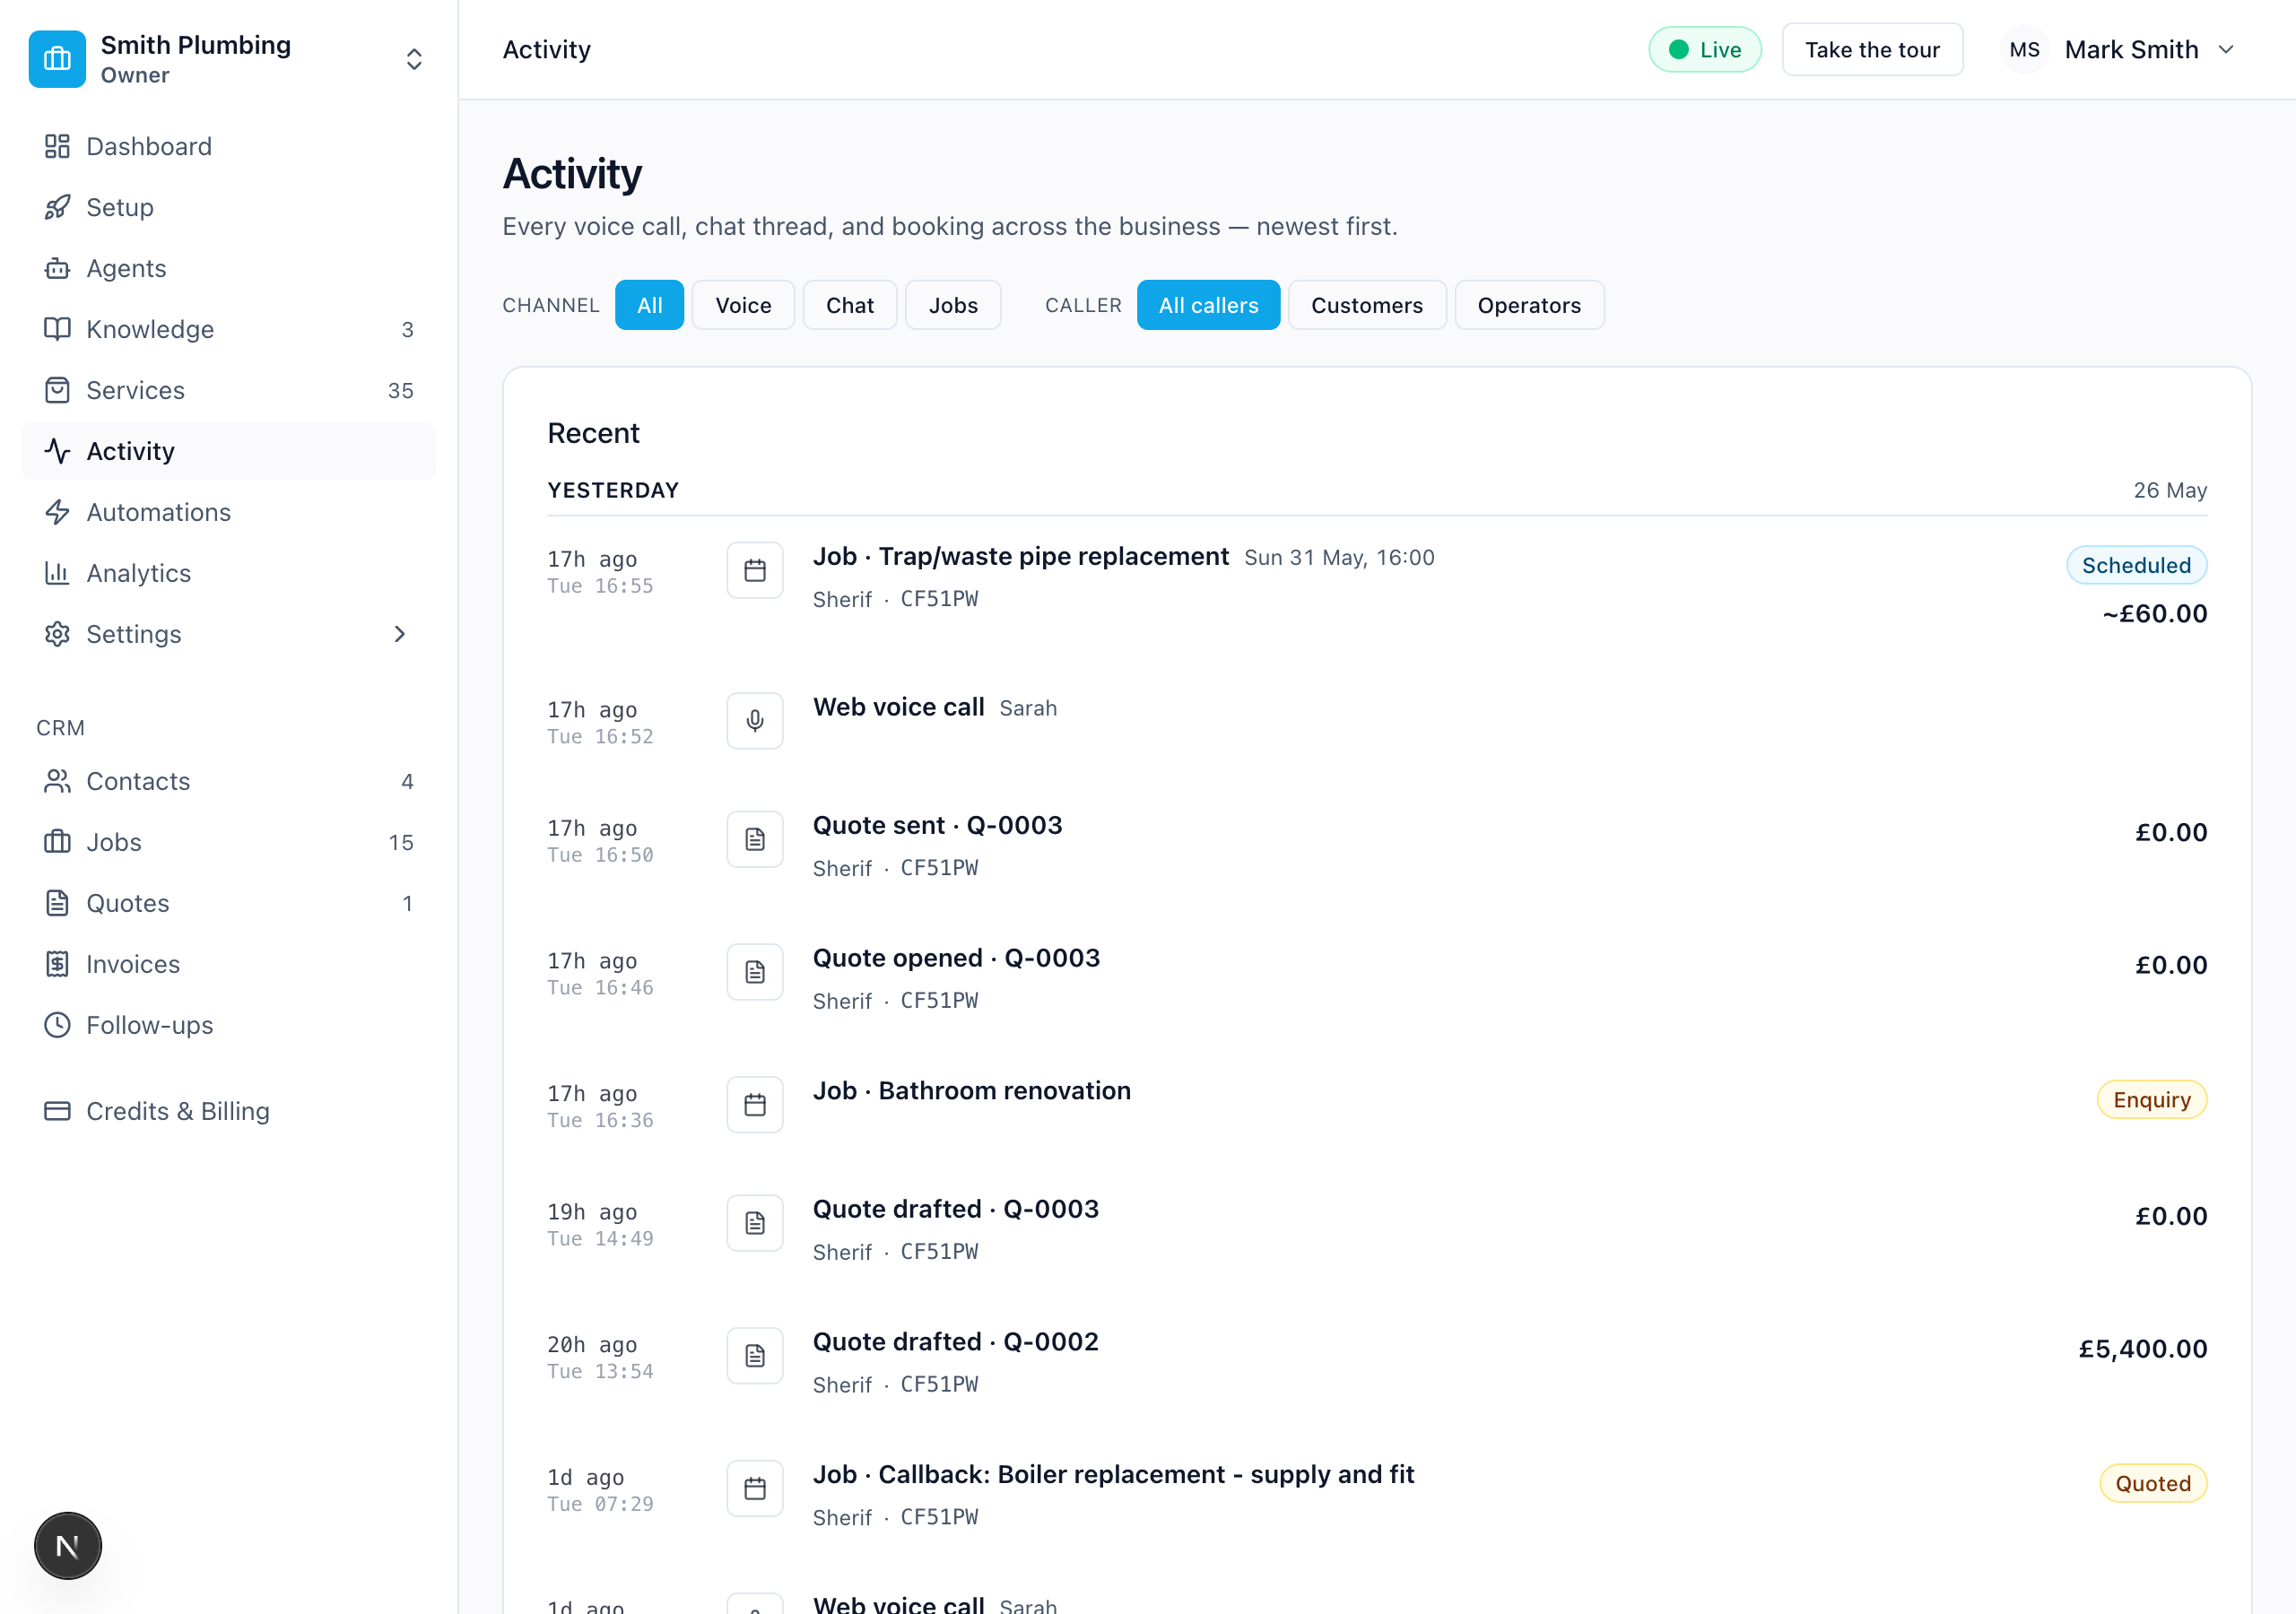Viewport: 2296px width, 1614px height.
Task: Open the Invoices receipt icon
Action: [57, 964]
